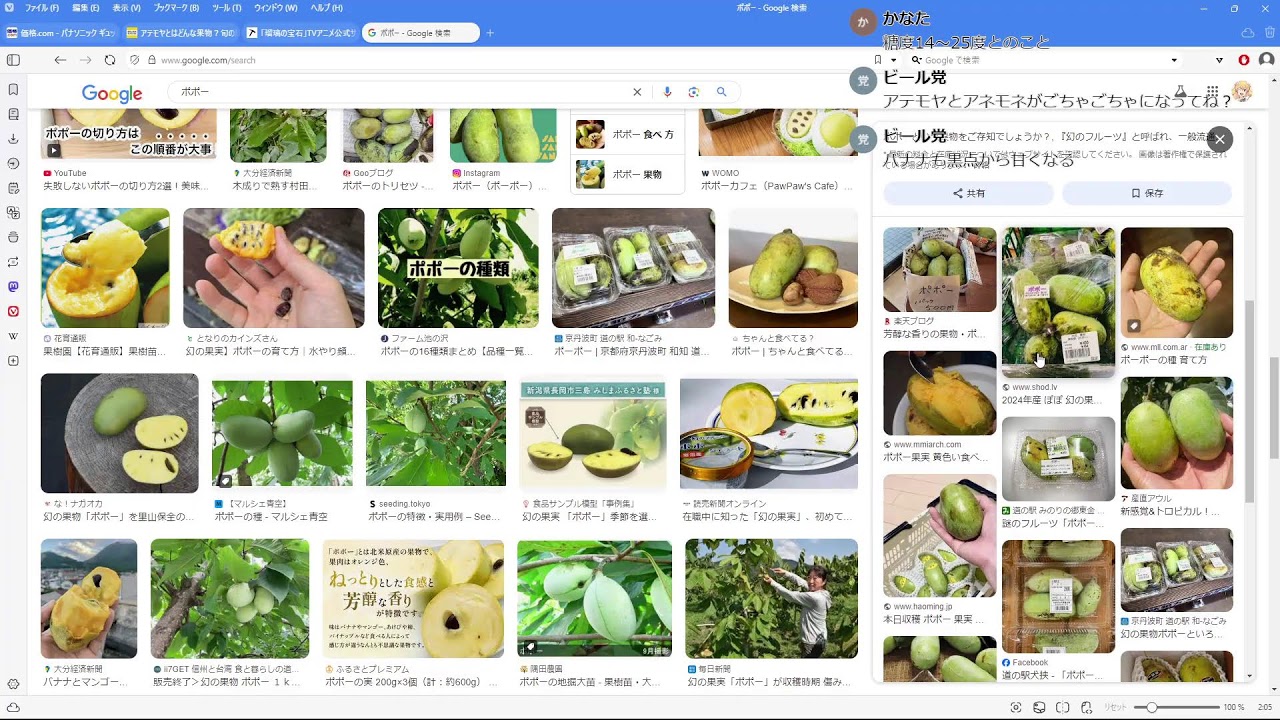This screenshot has height=720, width=1280.
Task: Open the Downloads panel in sidebar
Action: click(13, 139)
